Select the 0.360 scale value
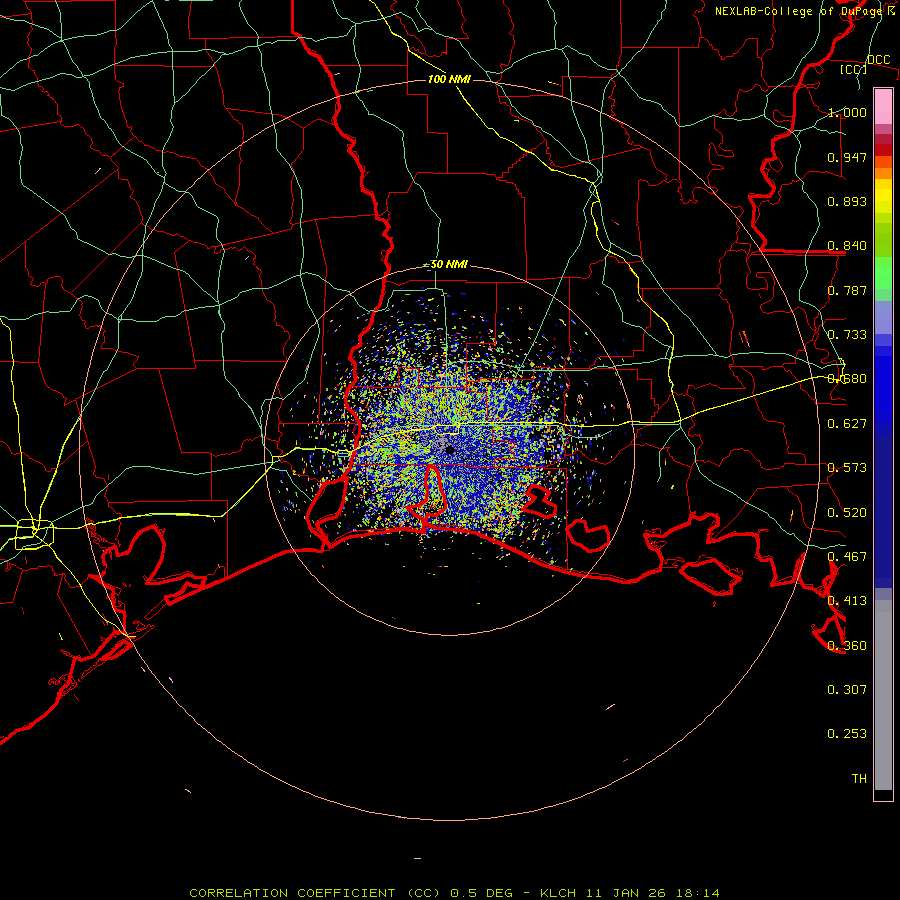The width and height of the screenshot is (900, 900). [x=847, y=646]
